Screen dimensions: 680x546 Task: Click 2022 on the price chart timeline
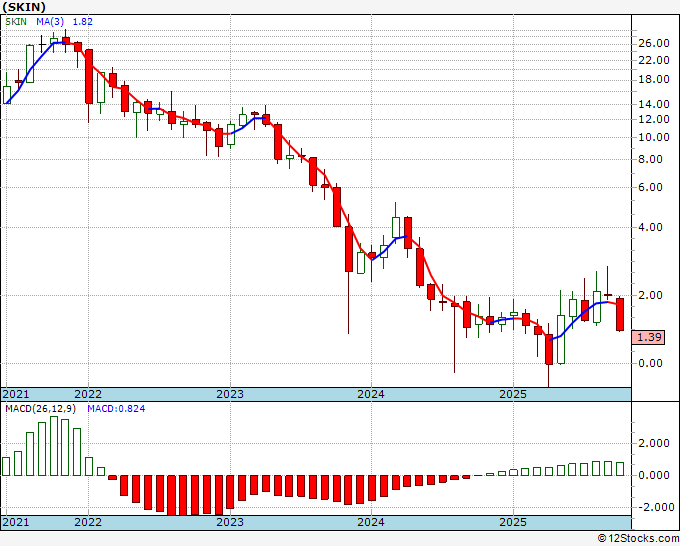88,394
